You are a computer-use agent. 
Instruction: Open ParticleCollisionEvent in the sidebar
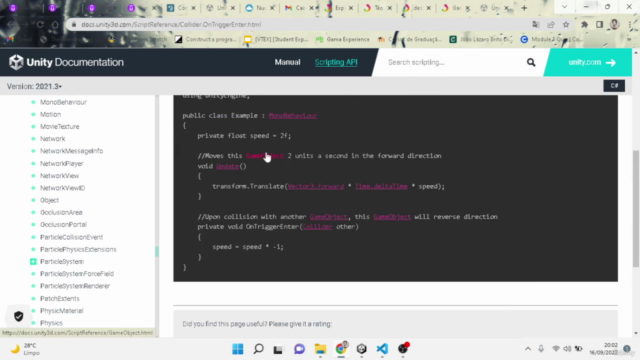click(x=71, y=237)
